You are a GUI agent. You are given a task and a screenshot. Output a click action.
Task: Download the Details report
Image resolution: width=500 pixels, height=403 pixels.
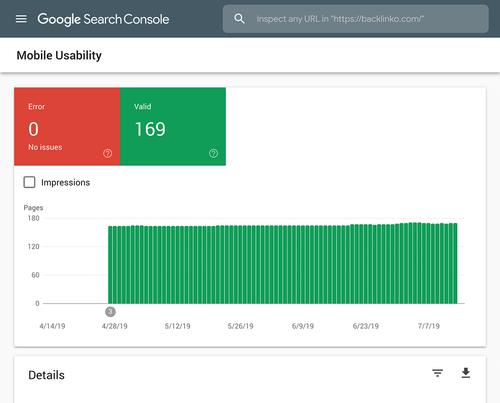click(466, 373)
